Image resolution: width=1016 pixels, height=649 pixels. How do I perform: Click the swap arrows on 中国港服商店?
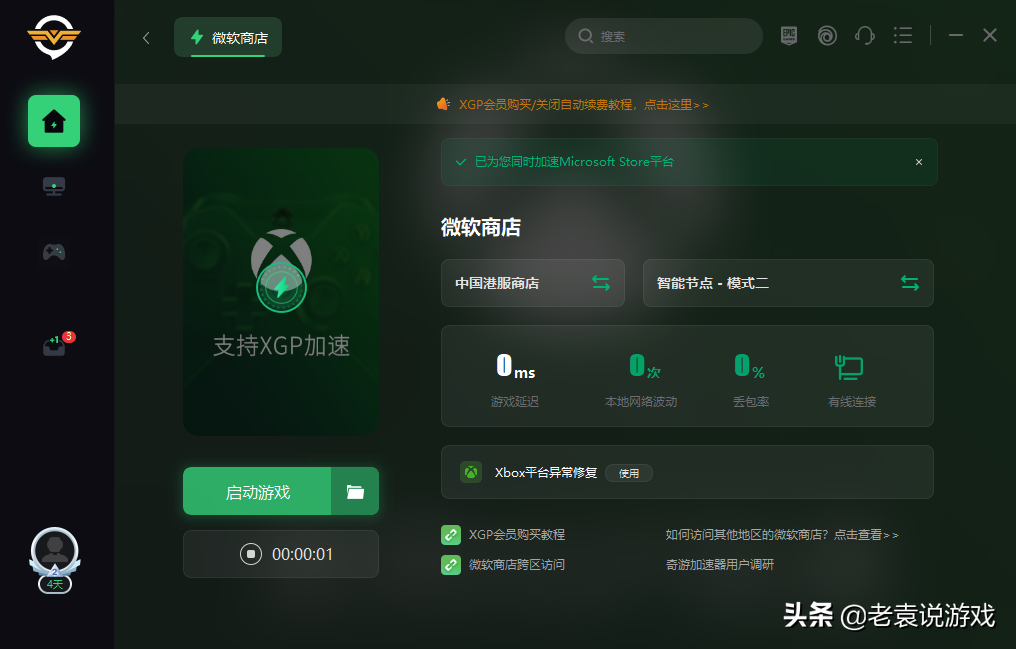pos(601,283)
